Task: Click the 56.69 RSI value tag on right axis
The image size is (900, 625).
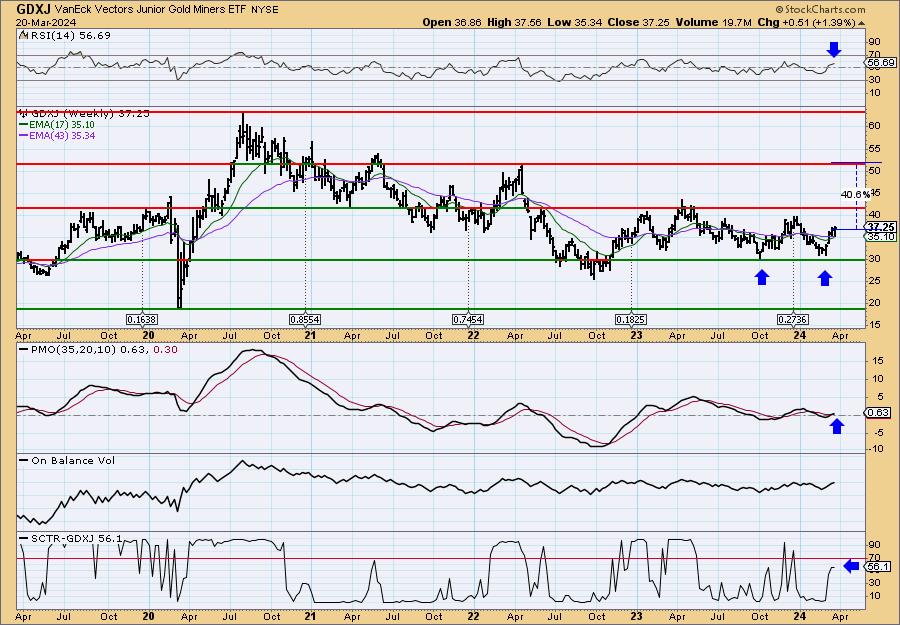Action: click(x=881, y=63)
